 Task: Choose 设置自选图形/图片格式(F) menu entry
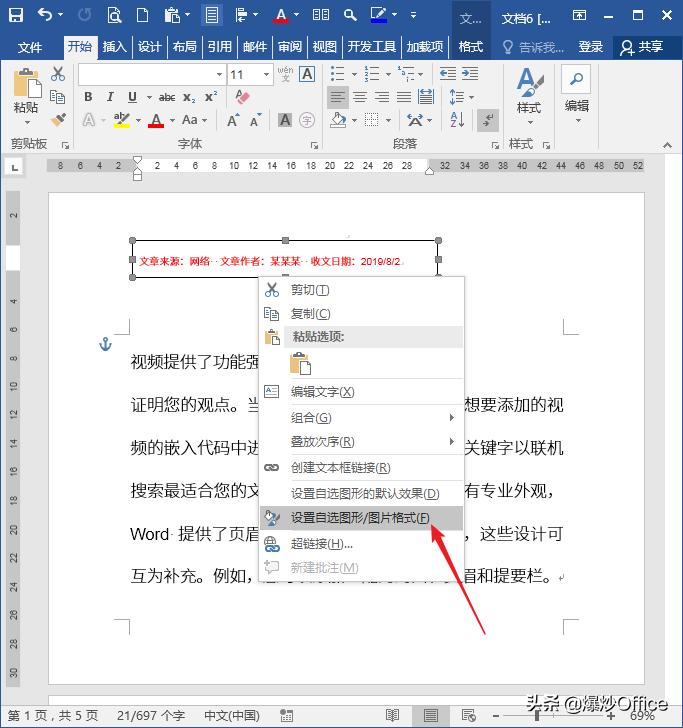(x=362, y=518)
